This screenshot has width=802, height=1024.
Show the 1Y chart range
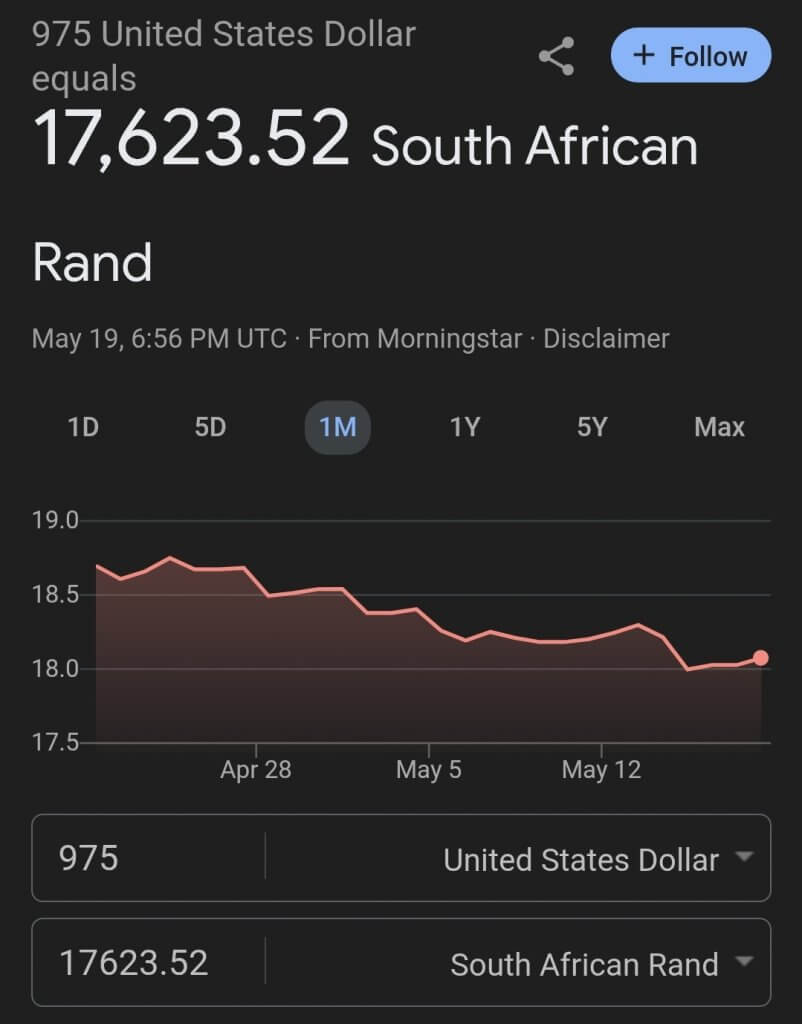[x=465, y=427]
